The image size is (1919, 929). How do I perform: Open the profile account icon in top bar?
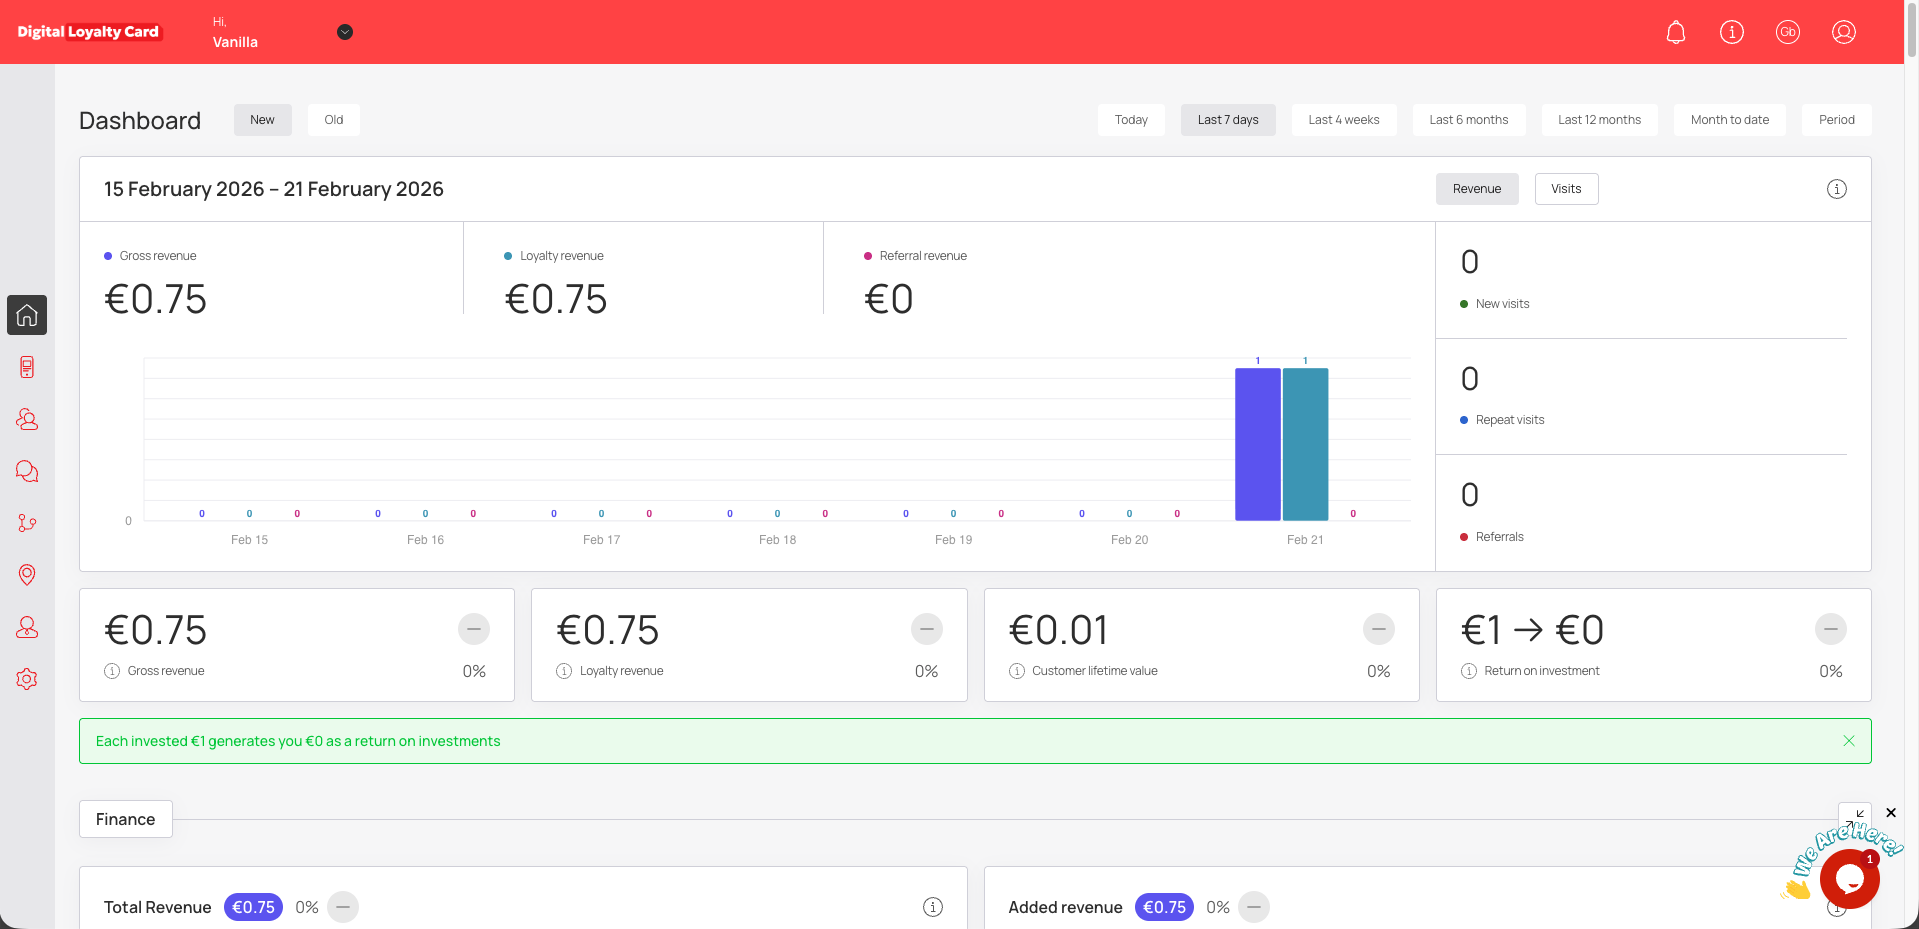click(1843, 31)
